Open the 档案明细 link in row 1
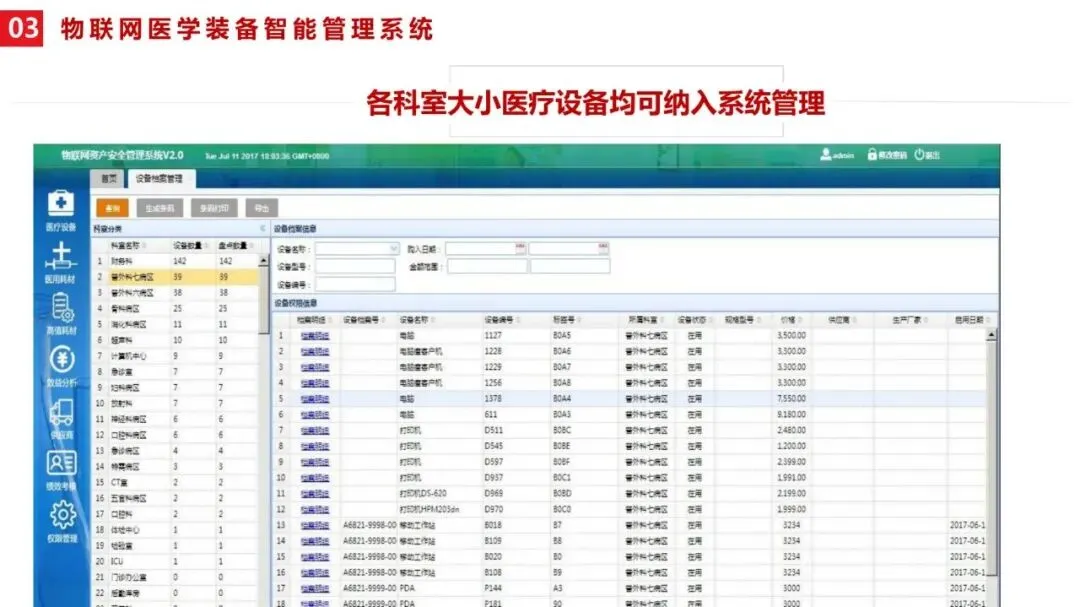Screen dimensions: 1080x607 coord(315,336)
